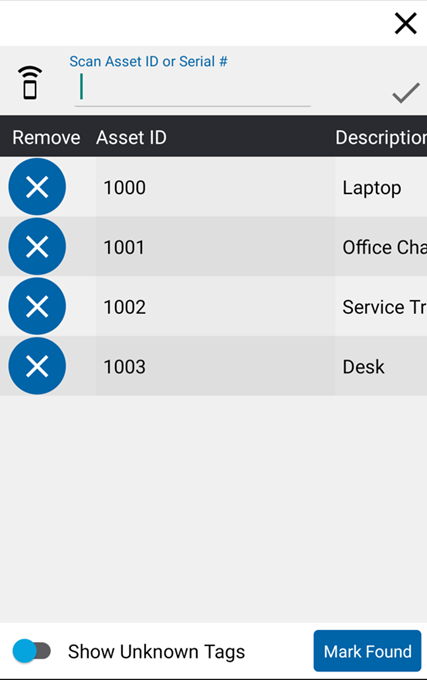
Task: Sort by the Asset ID column header
Action: pyautogui.click(x=131, y=137)
